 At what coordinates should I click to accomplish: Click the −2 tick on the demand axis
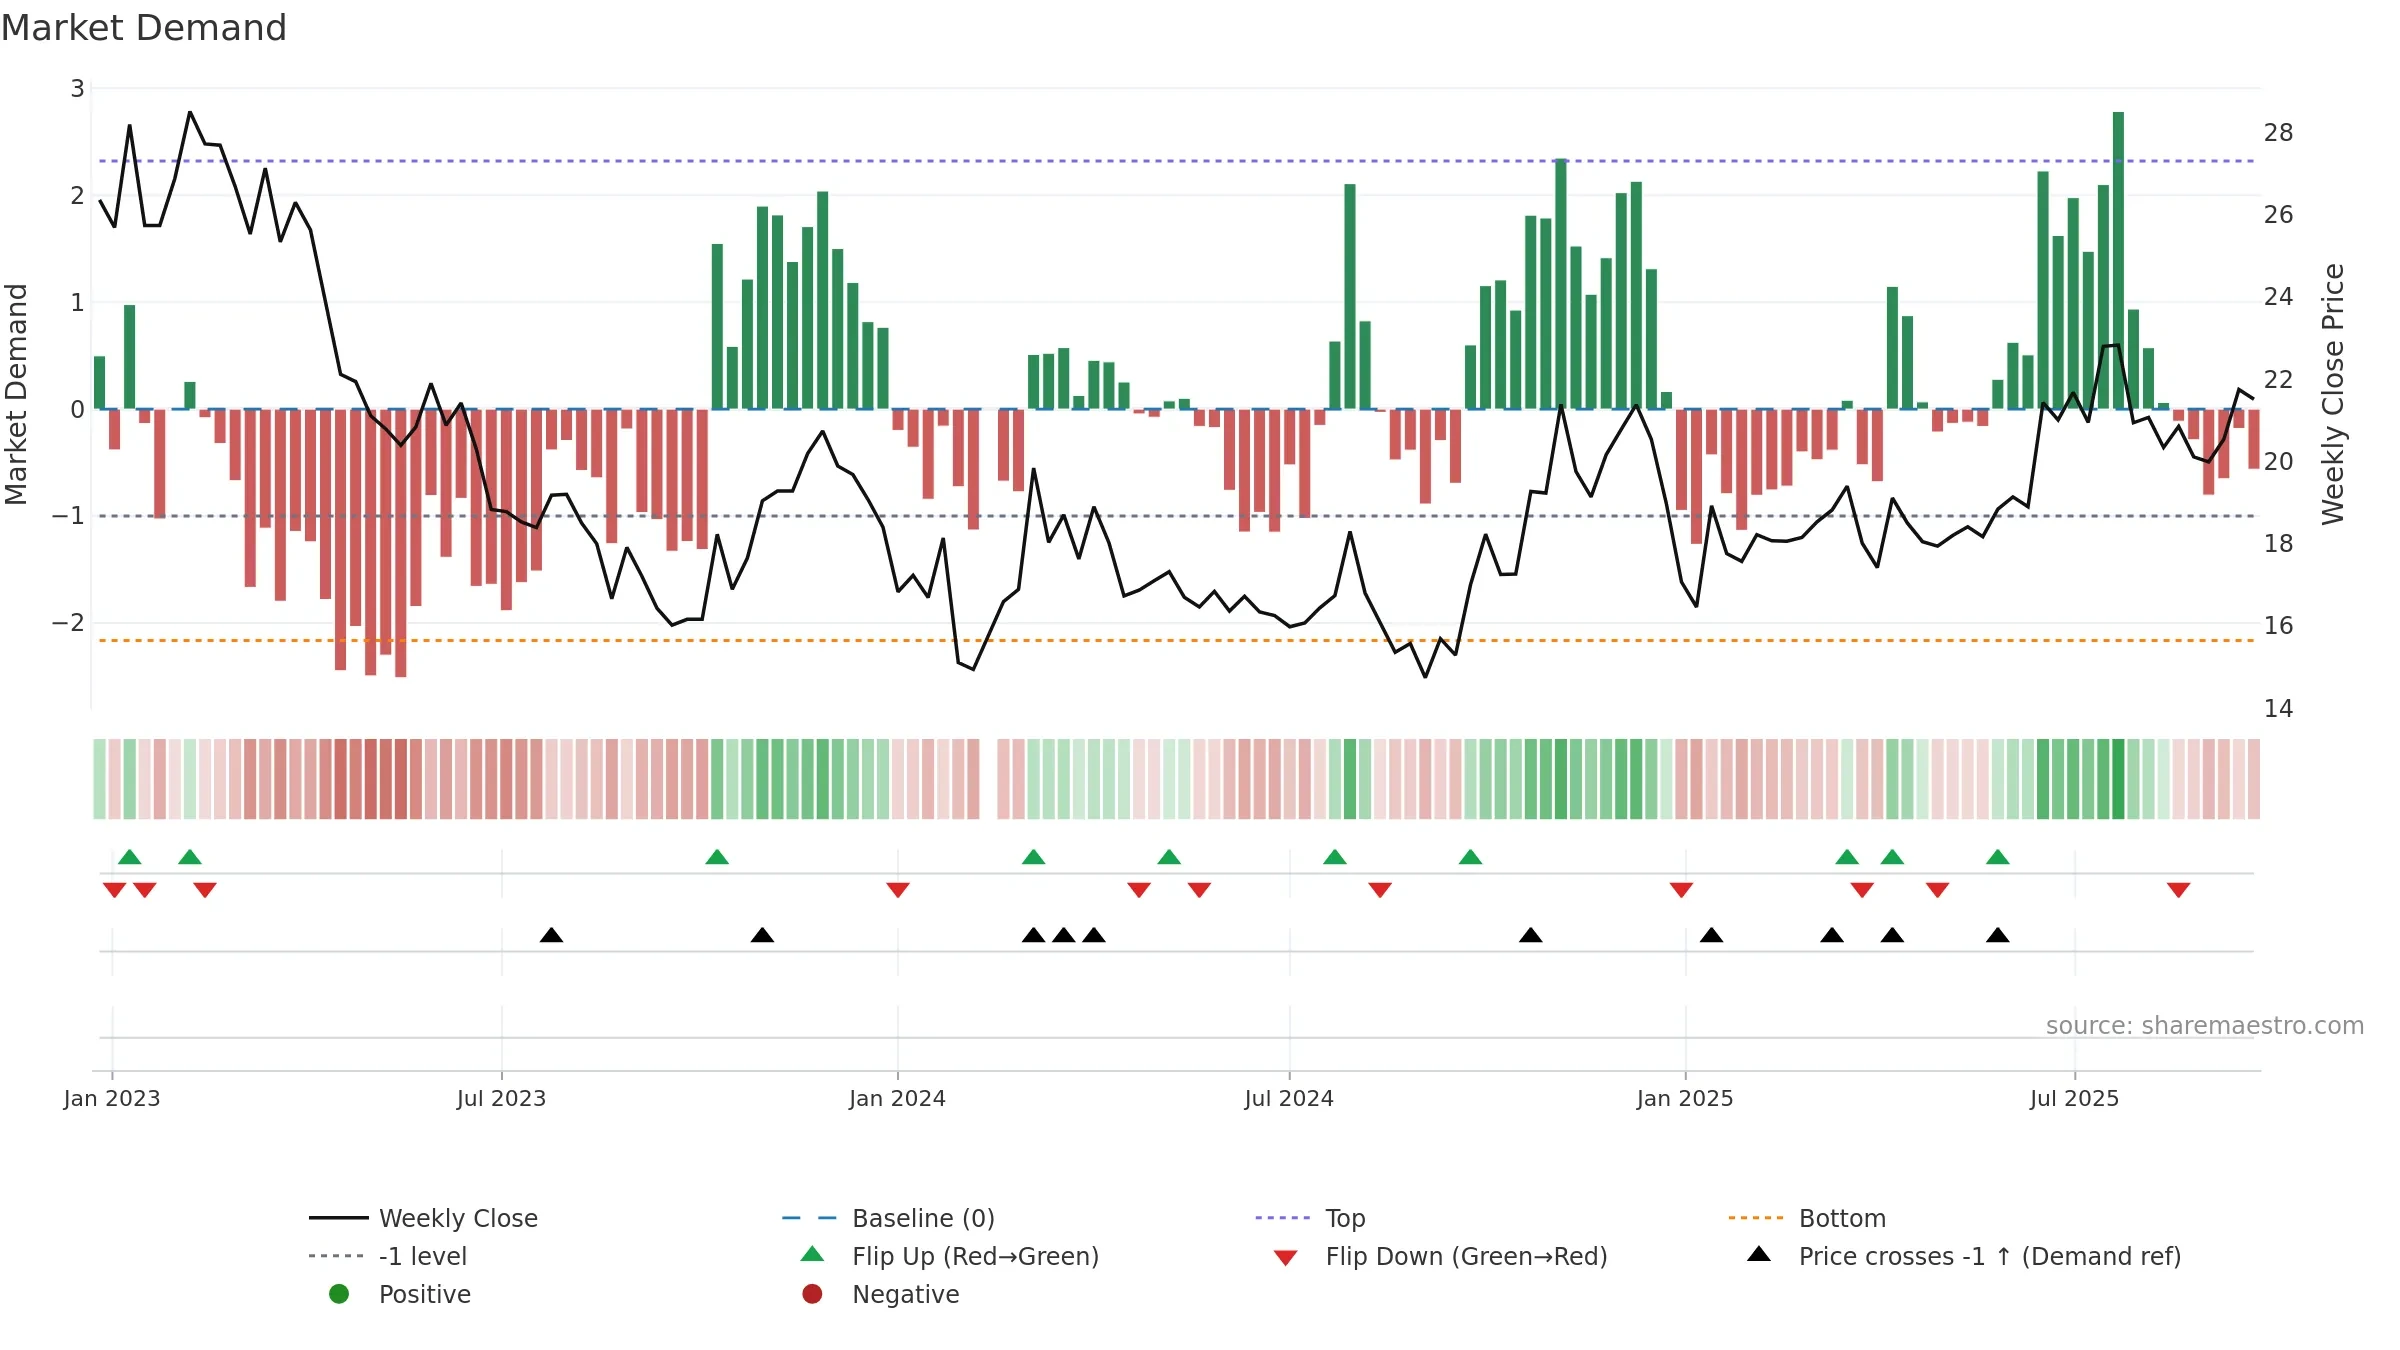pyautogui.click(x=69, y=623)
